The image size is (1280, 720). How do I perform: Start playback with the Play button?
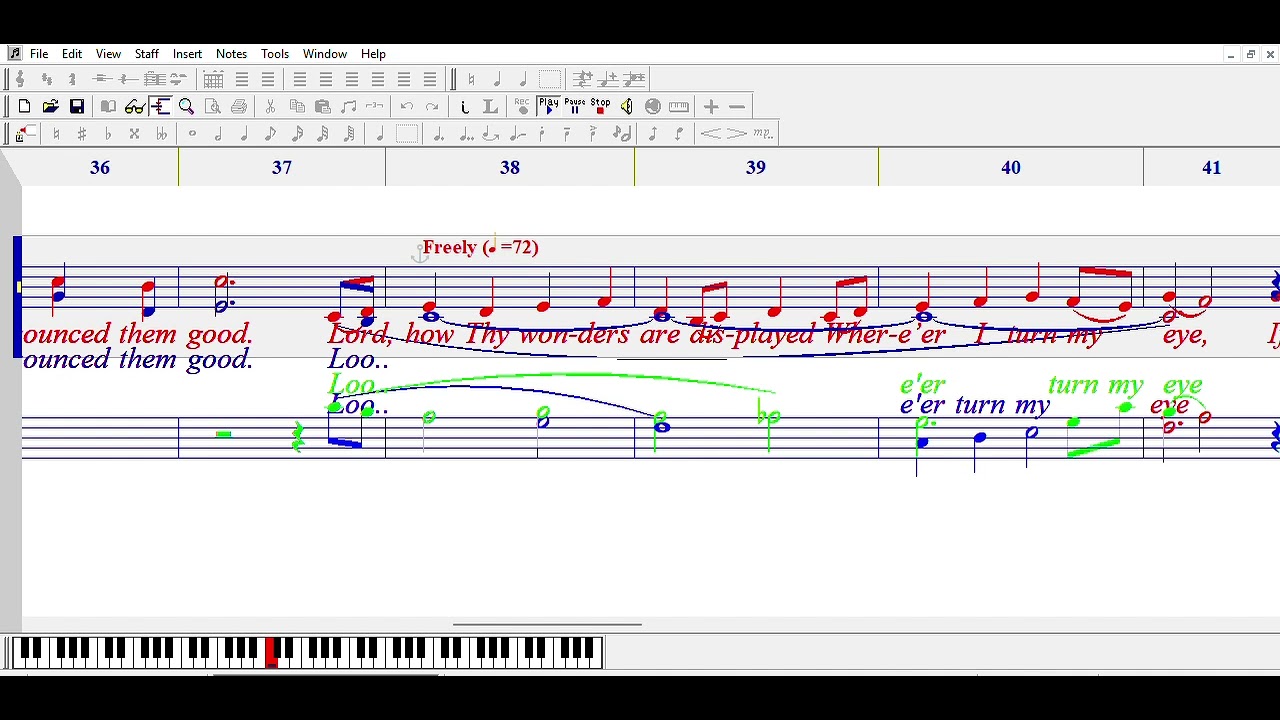pos(549,106)
